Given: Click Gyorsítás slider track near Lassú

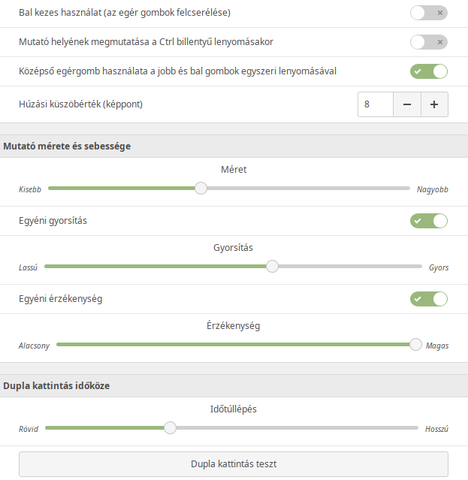Looking at the screenshot, I should [x=55, y=266].
